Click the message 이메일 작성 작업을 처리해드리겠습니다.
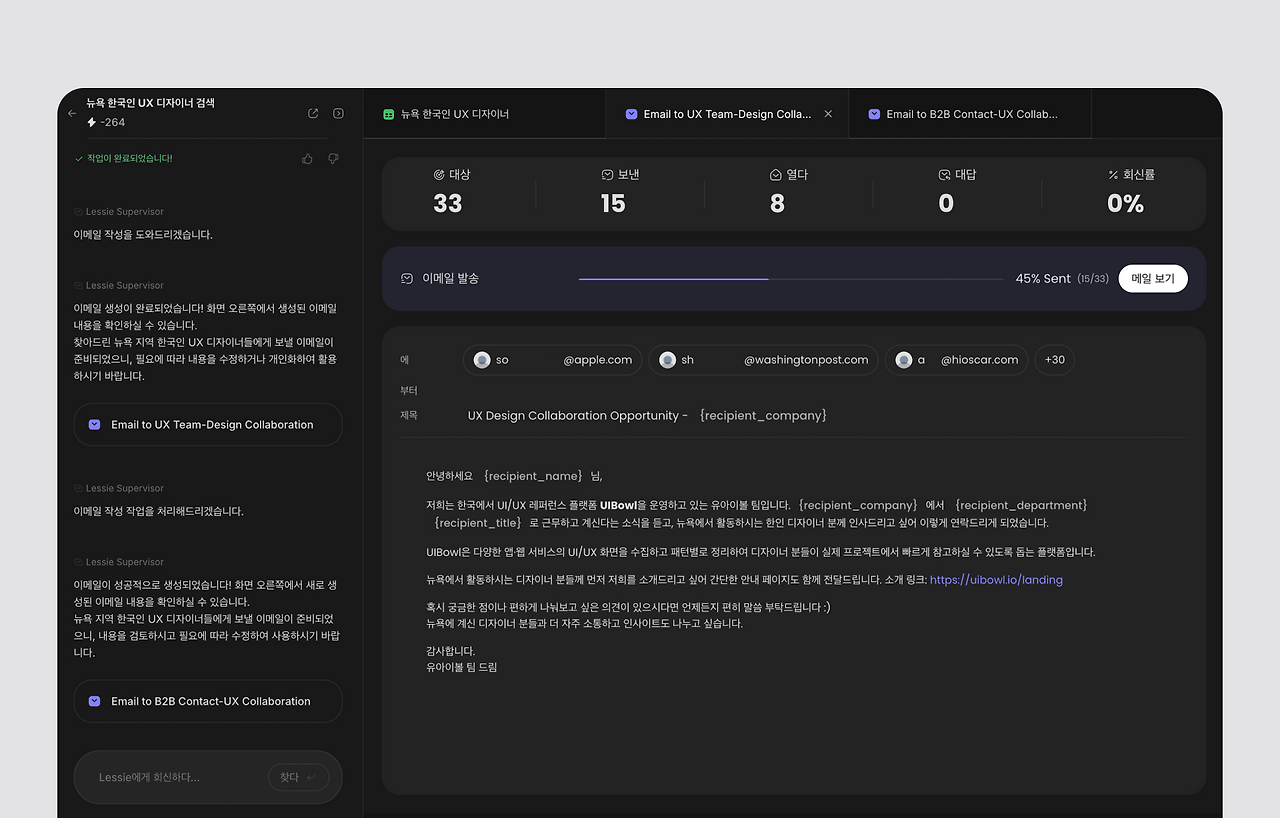 point(158,511)
